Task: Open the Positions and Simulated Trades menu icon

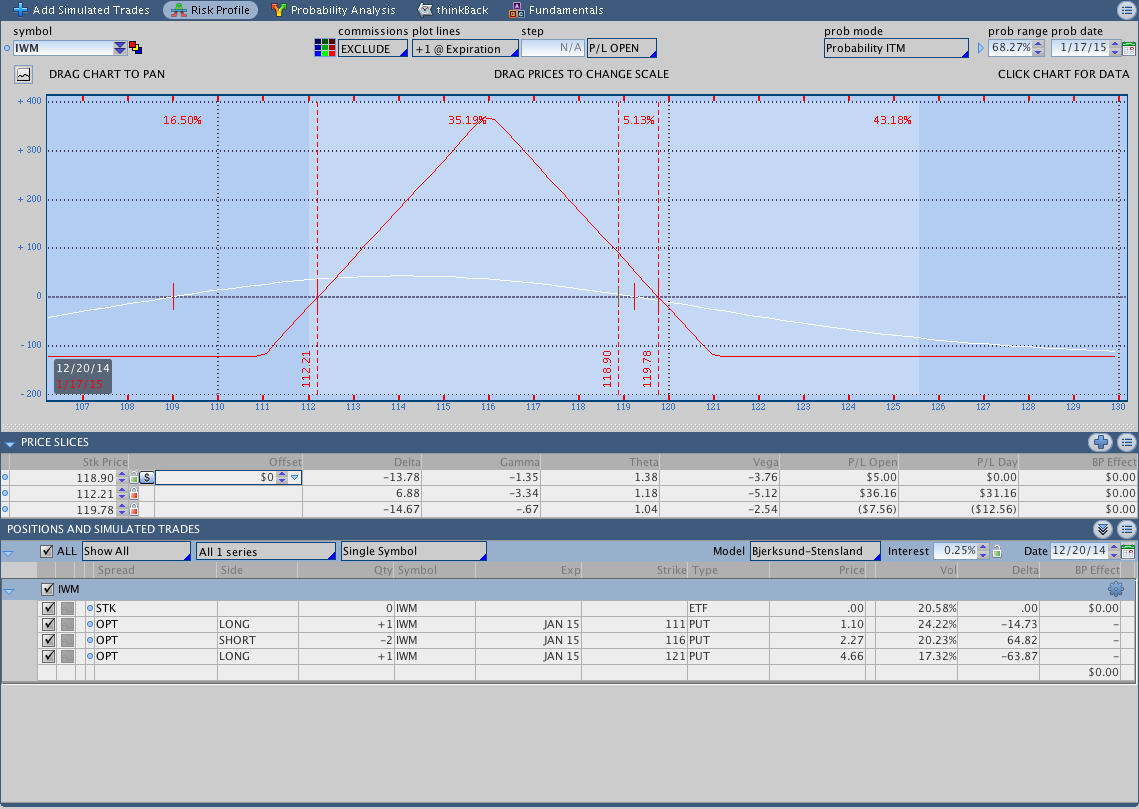Action: click(x=1127, y=529)
